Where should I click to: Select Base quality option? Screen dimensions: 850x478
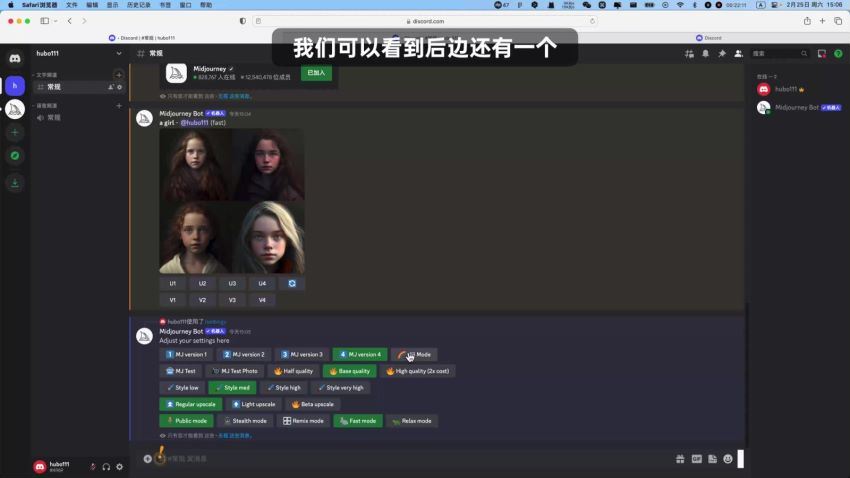click(350, 371)
